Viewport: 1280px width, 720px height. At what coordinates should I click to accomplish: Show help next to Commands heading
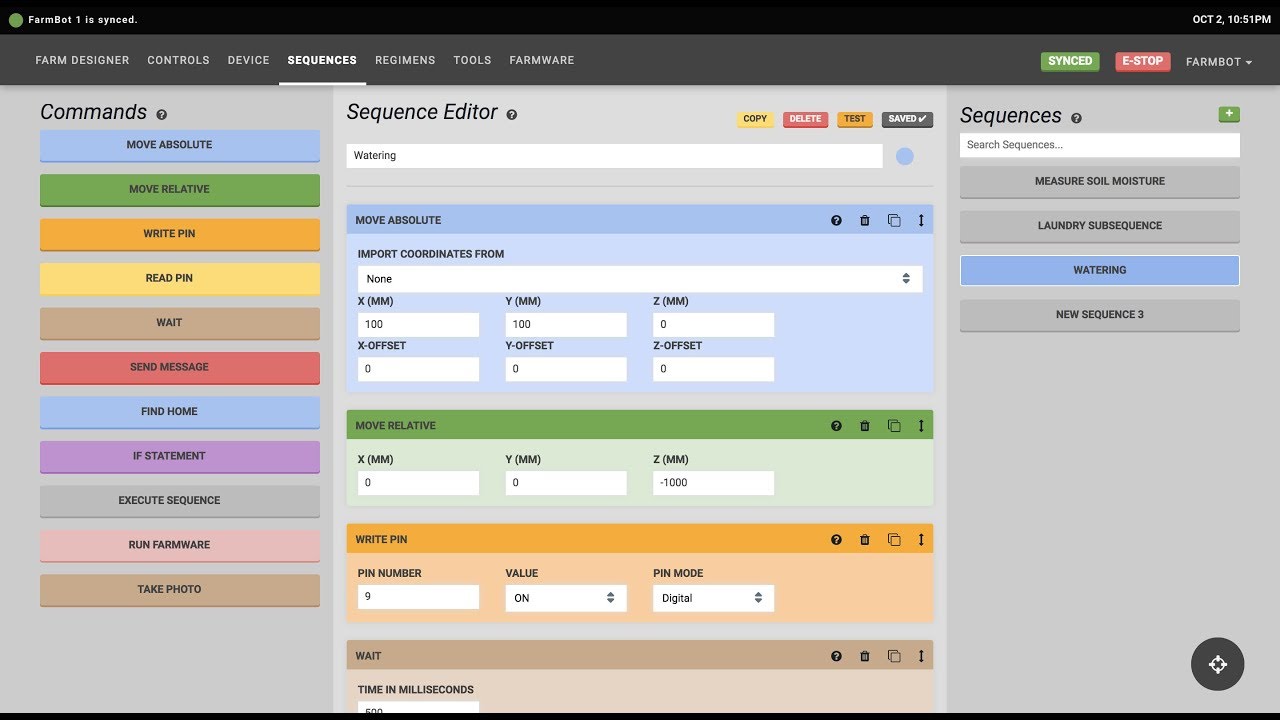161,115
